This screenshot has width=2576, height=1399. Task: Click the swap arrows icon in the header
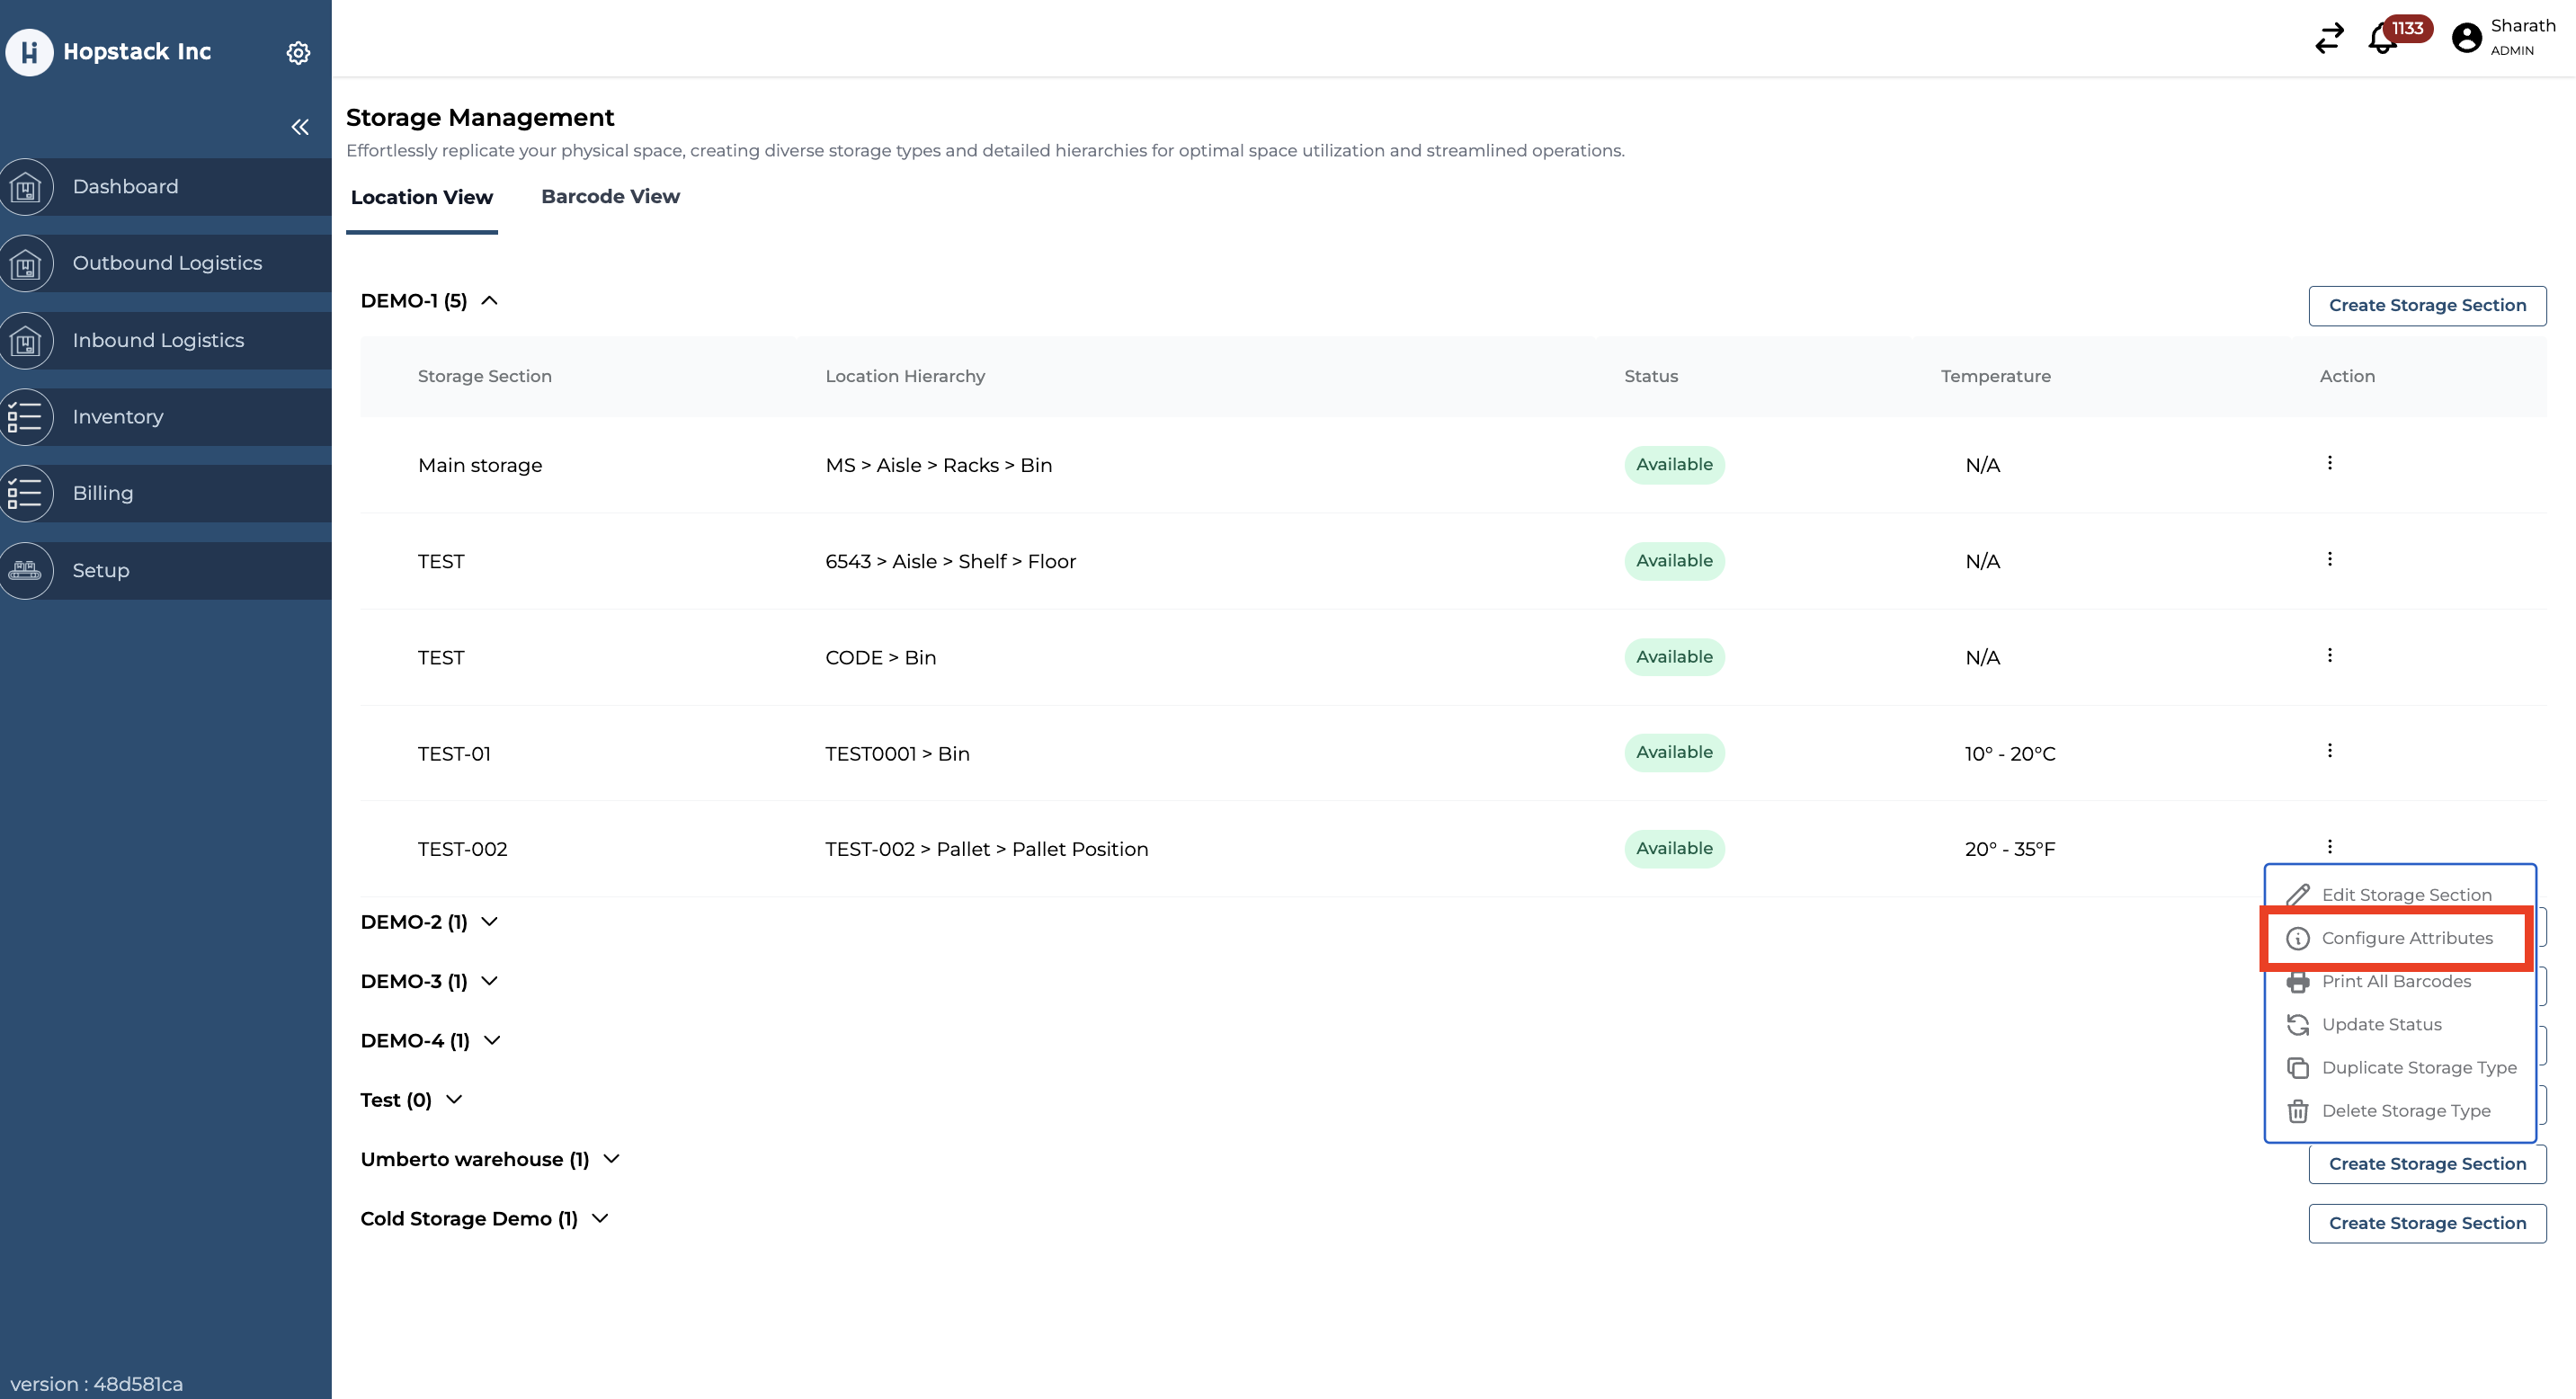[x=2329, y=38]
